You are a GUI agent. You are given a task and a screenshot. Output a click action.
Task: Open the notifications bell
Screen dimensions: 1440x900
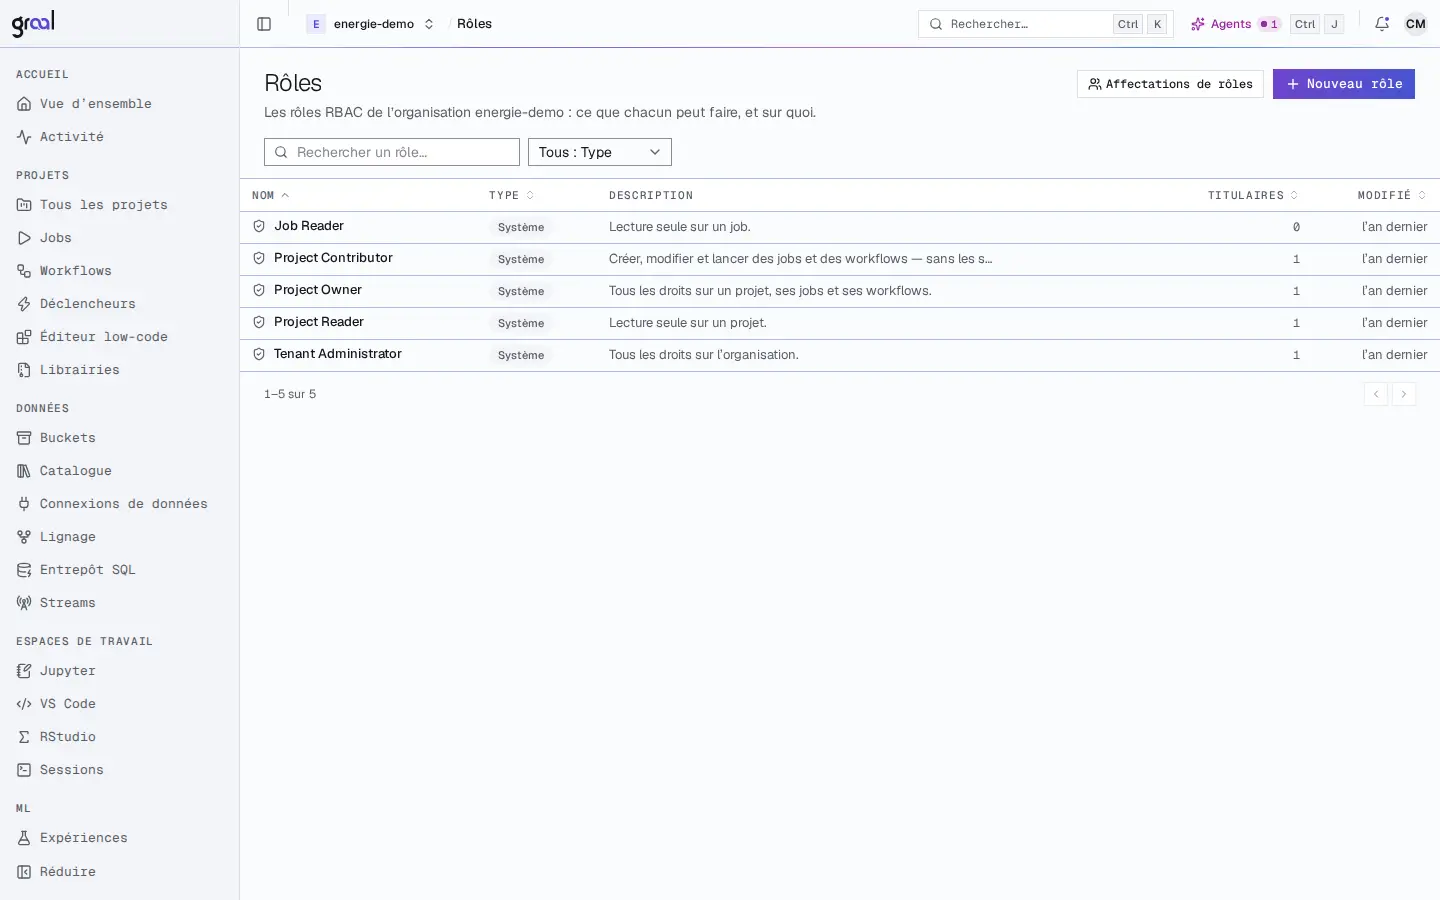(x=1382, y=24)
